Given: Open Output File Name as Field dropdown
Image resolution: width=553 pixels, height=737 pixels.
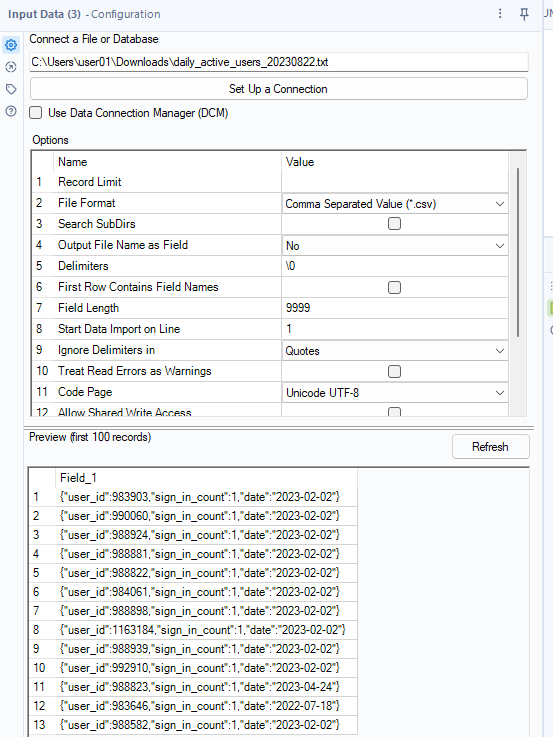Looking at the screenshot, I should pos(395,246).
